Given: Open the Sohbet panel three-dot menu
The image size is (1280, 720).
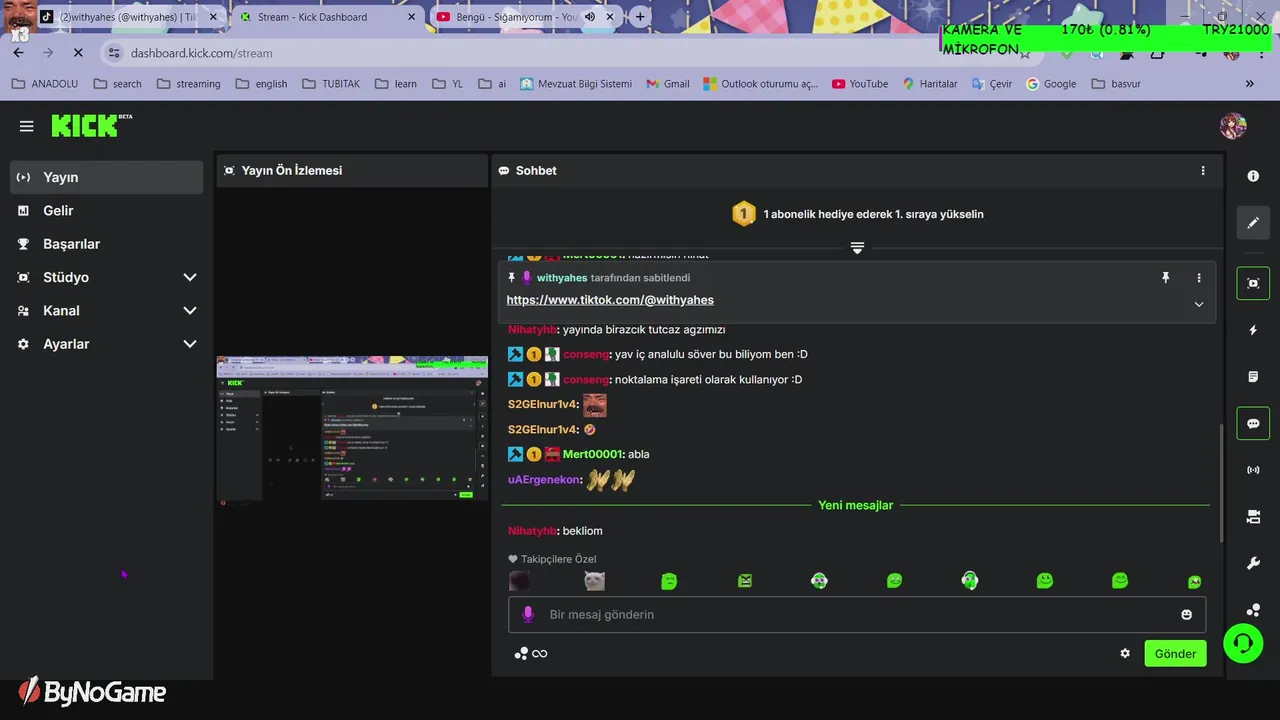Looking at the screenshot, I should 1203,171.
